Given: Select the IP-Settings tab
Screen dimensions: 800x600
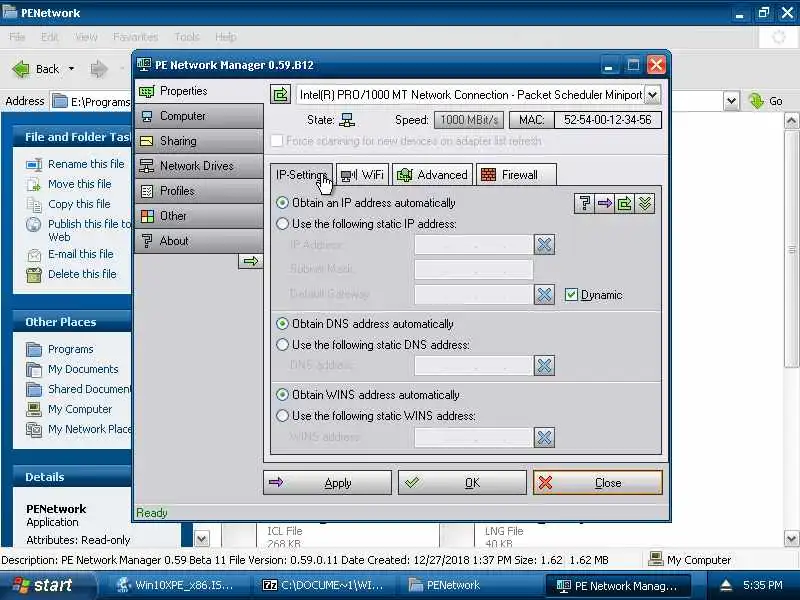Looking at the screenshot, I should (x=302, y=175).
